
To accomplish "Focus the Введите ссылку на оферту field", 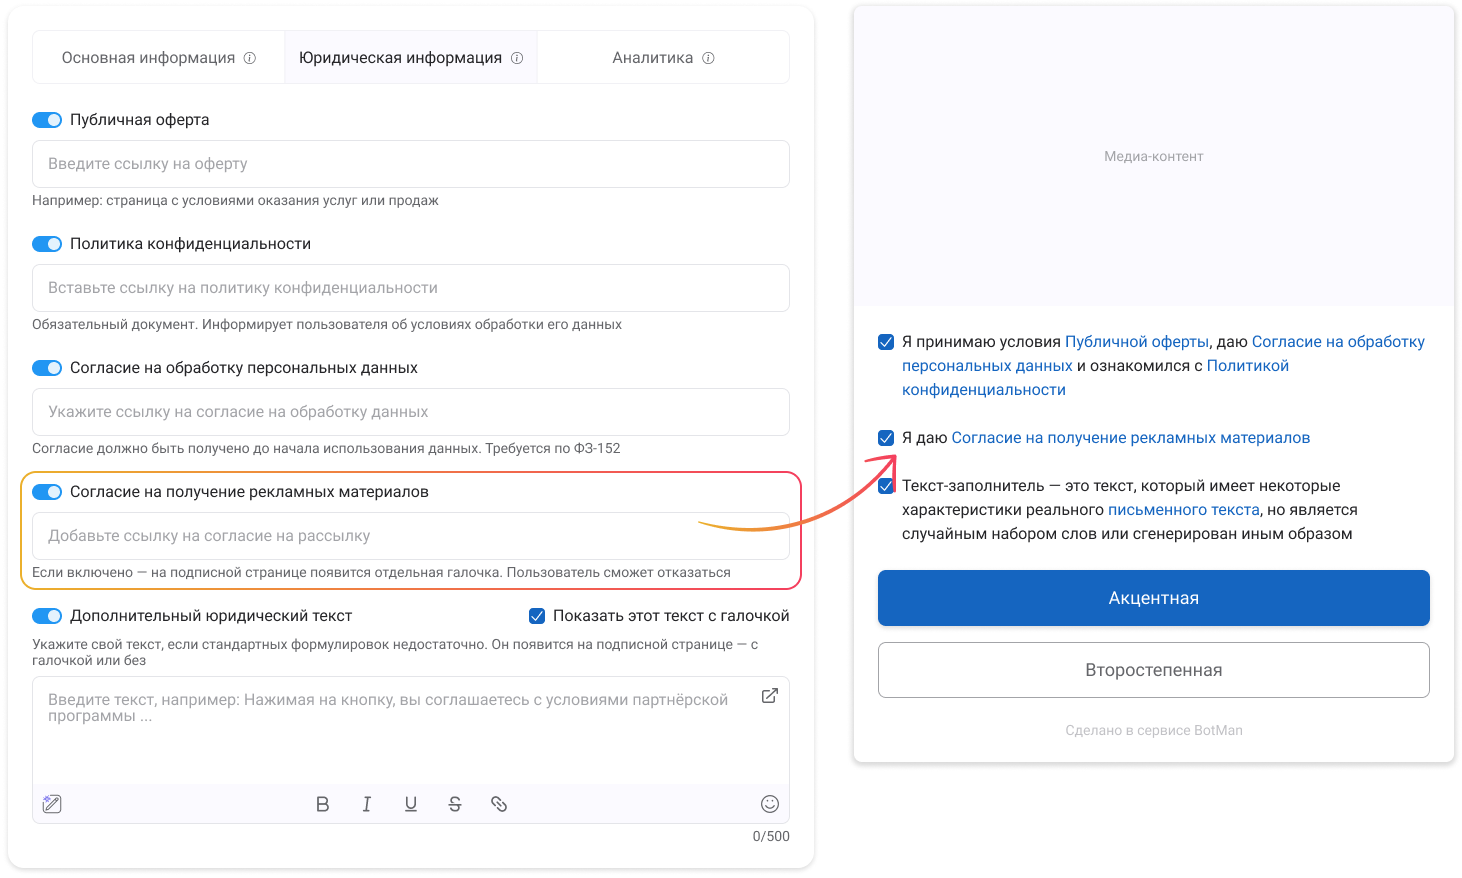I will (x=411, y=164).
